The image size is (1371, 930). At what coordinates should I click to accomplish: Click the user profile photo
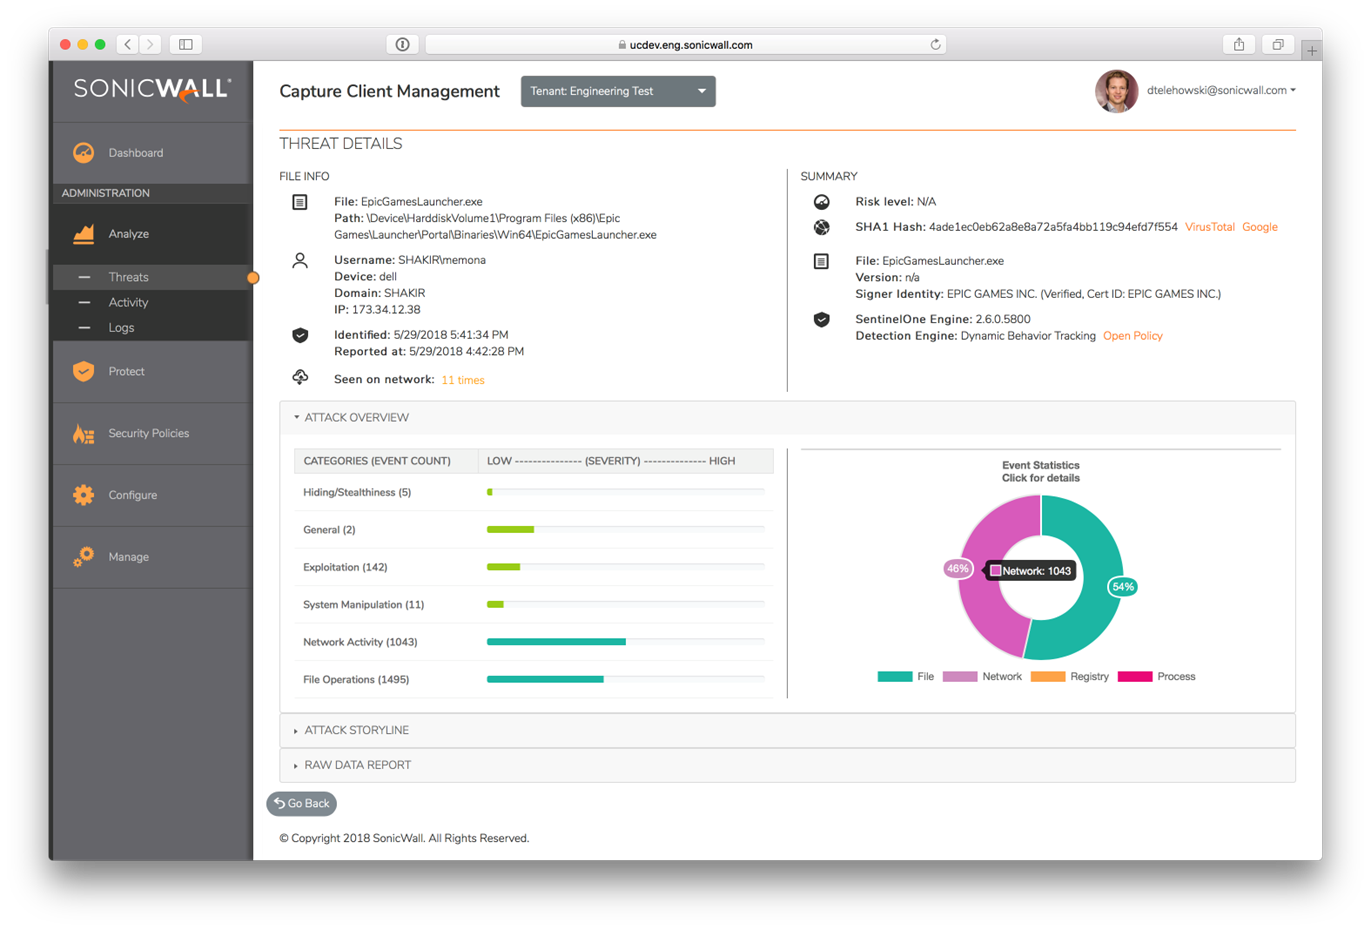point(1117,91)
